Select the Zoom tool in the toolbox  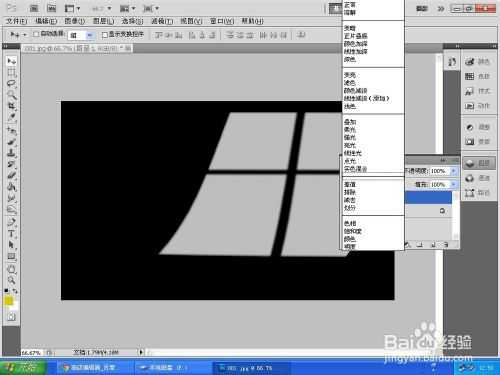pos(11,280)
